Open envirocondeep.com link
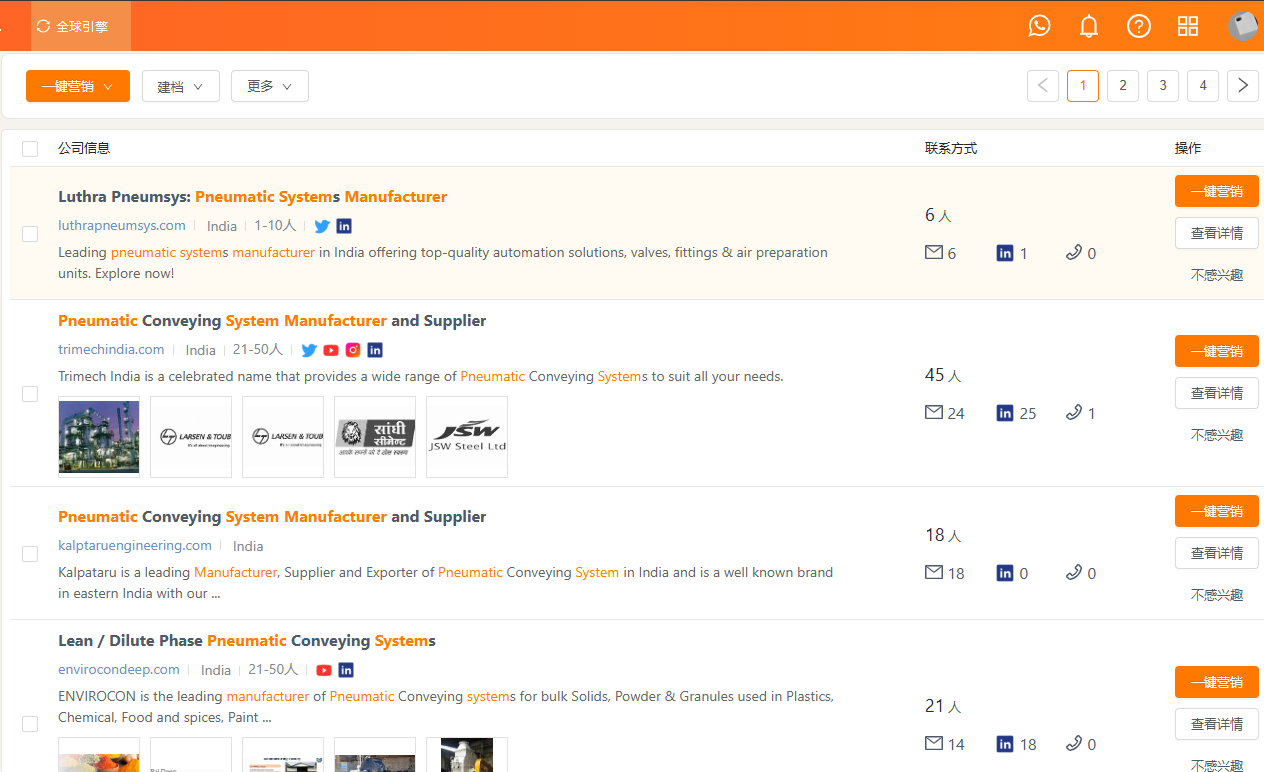1264x772 pixels. 119,670
